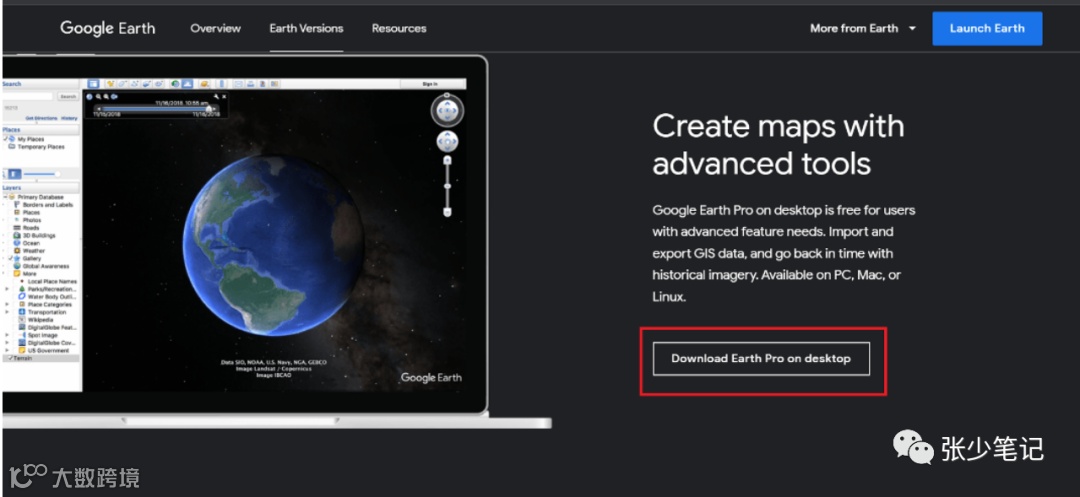Toggle the sidebar icon in Earth Pro toolbar
This screenshot has width=1080, height=497.
(94, 84)
